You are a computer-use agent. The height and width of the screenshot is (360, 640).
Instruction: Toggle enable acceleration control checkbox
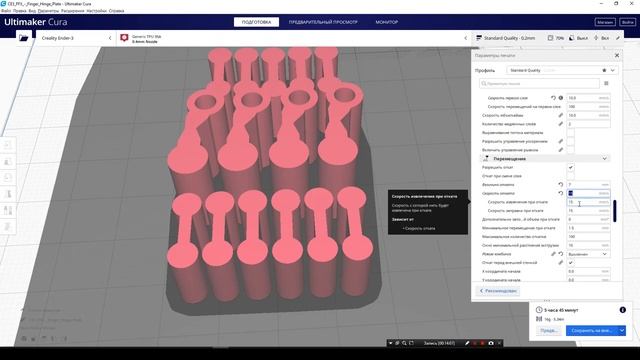coord(571,141)
